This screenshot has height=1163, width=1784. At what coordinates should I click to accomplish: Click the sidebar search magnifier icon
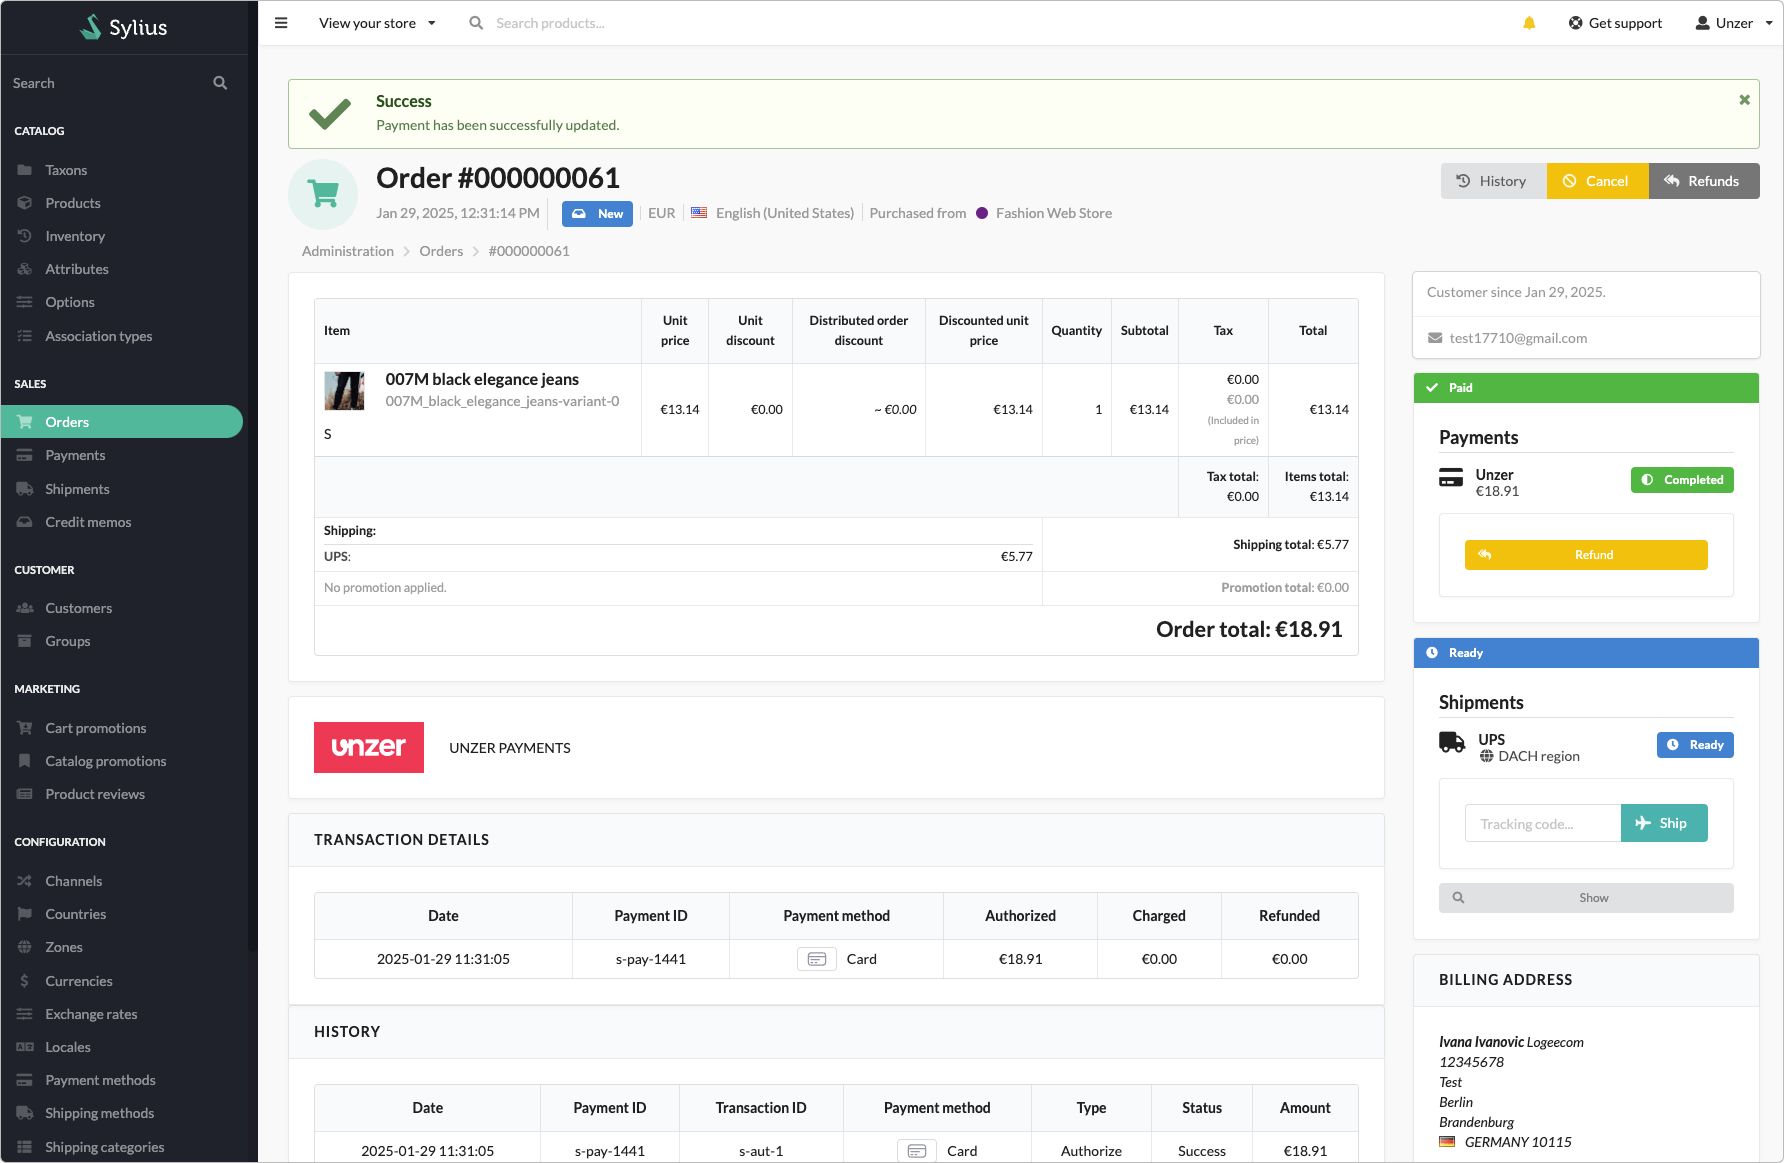click(x=220, y=83)
